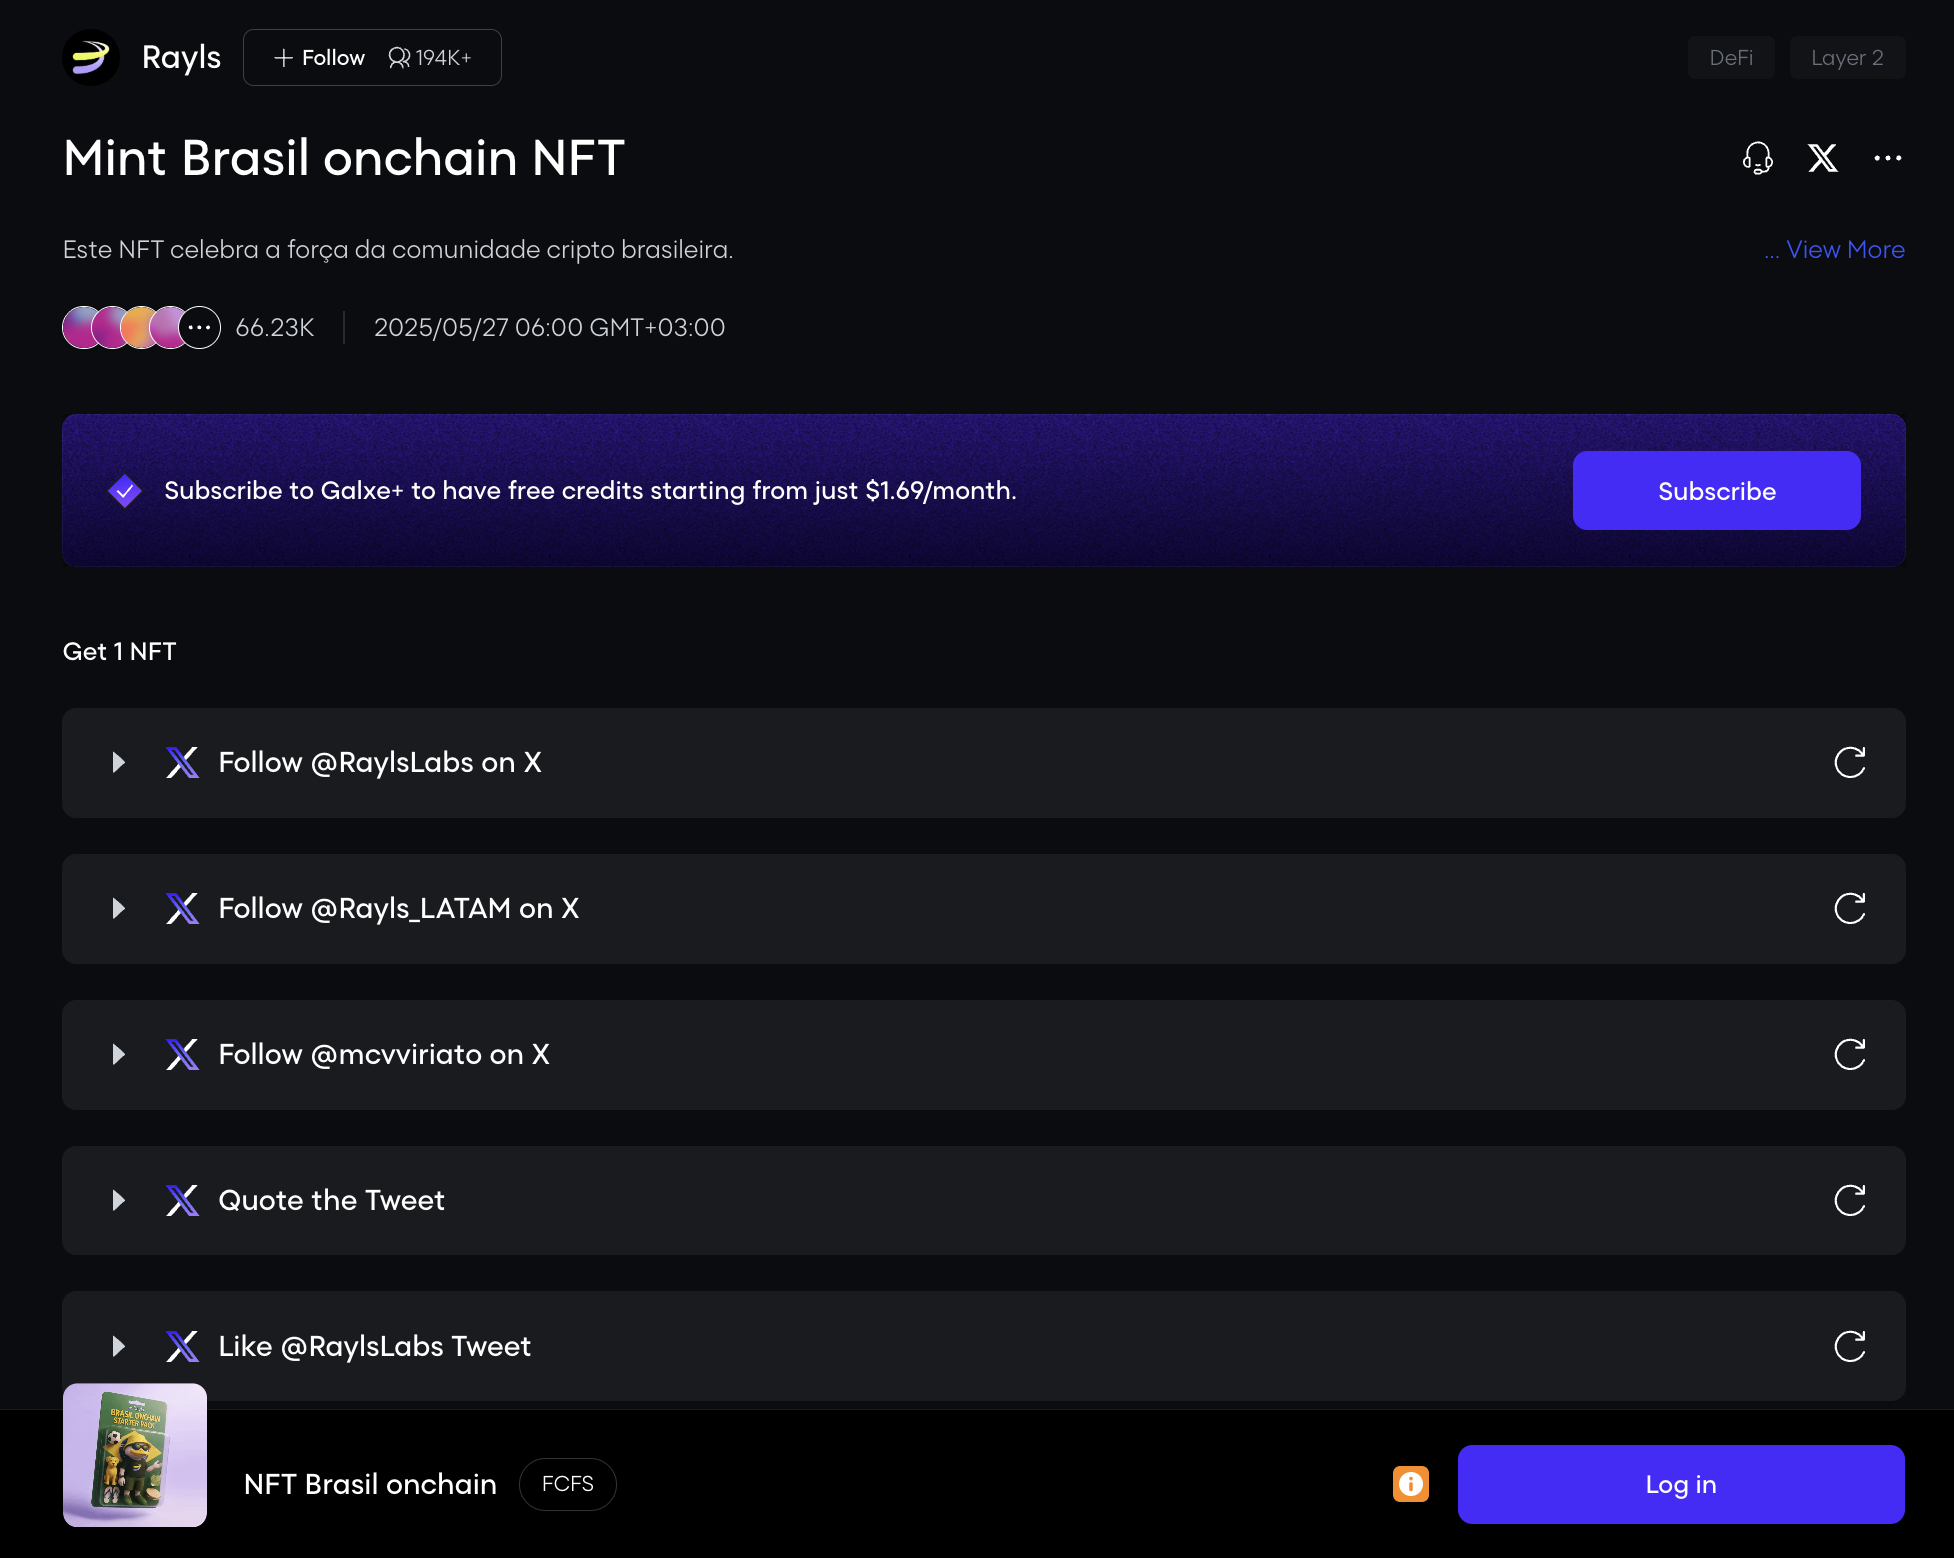The height and width of the screenshot is (1558, 1954).
Task: Subscribe to Galxe+
Action: click(x=1716, y=491)
